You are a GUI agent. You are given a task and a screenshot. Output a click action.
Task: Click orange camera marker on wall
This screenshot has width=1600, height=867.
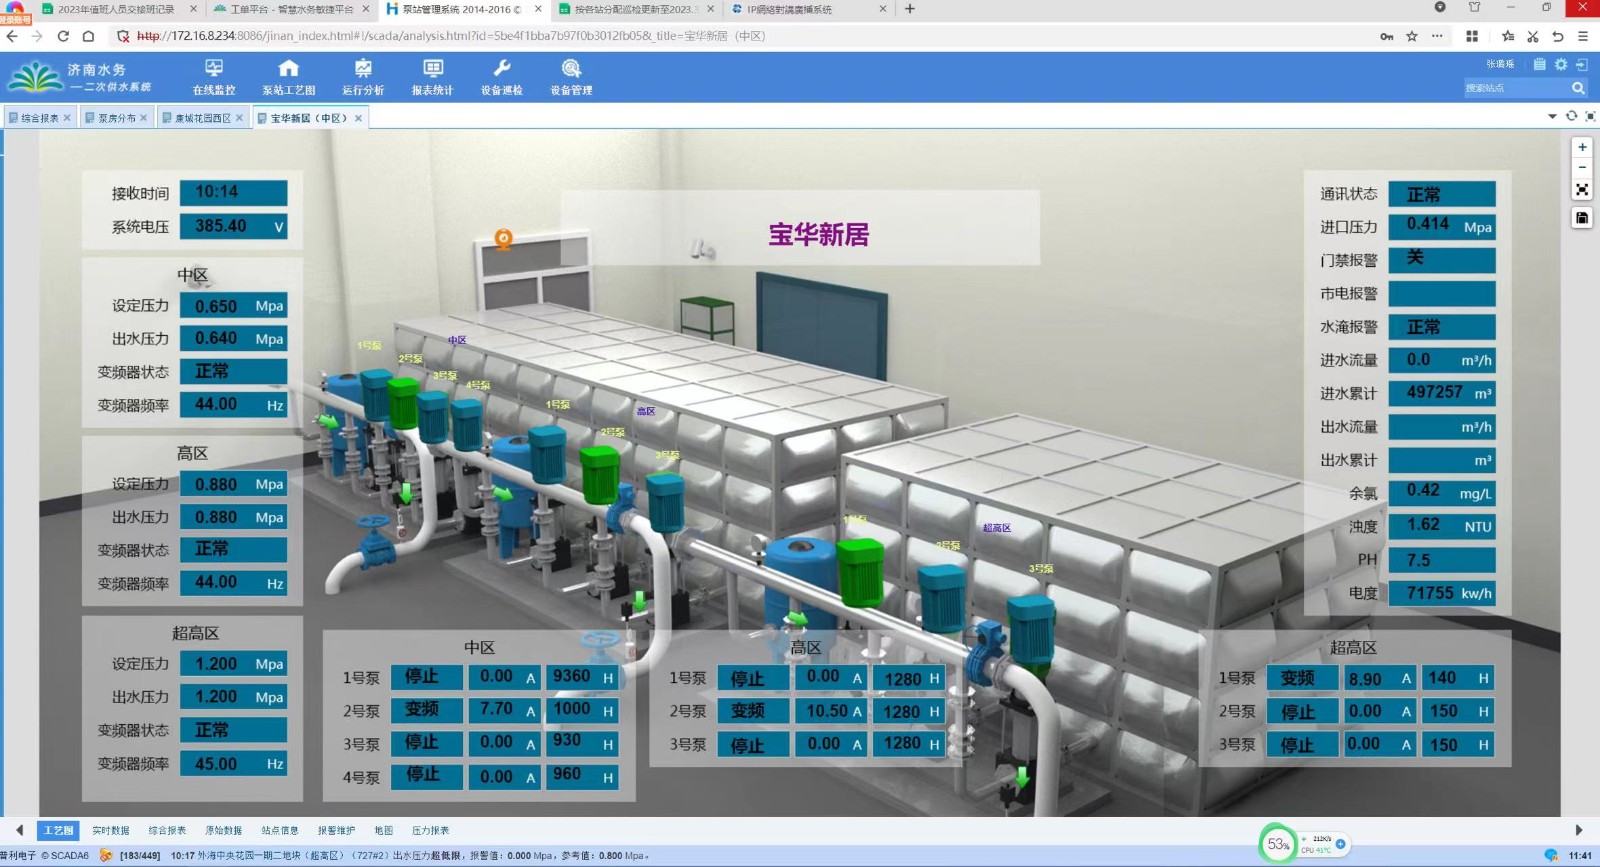(x=504, y=239)
